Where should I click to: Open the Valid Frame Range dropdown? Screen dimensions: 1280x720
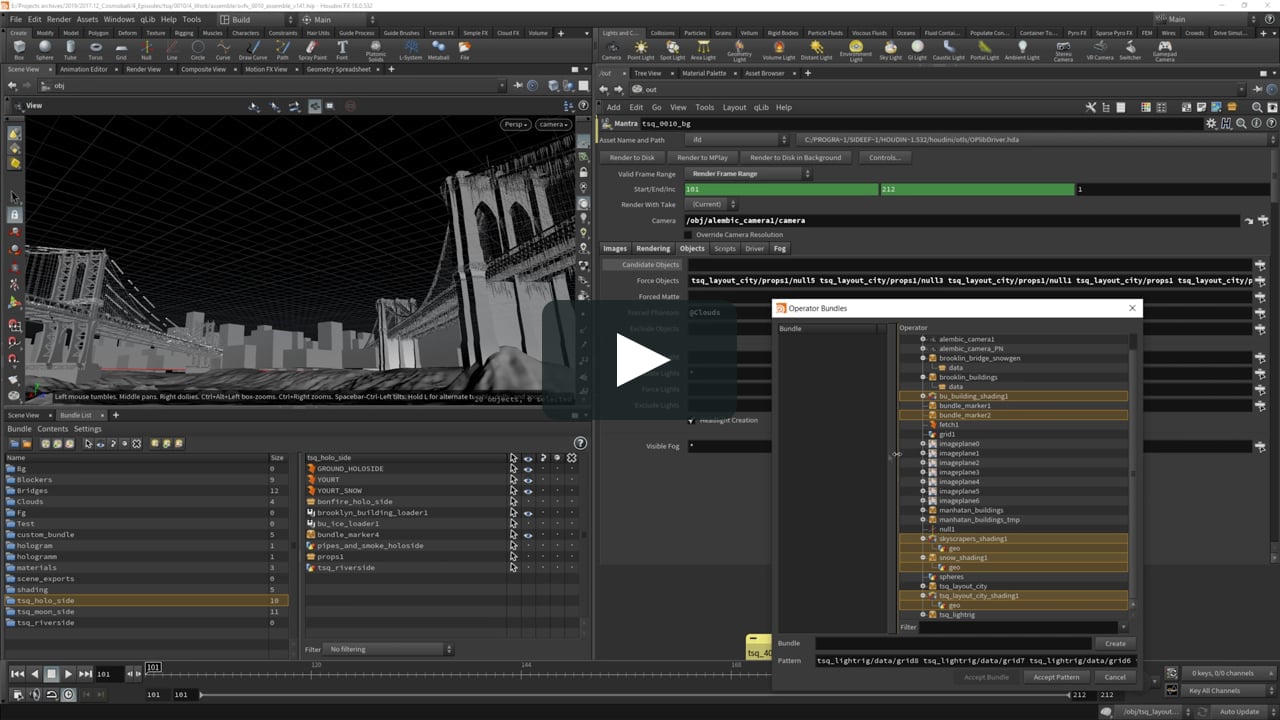(x=747, y=174)
